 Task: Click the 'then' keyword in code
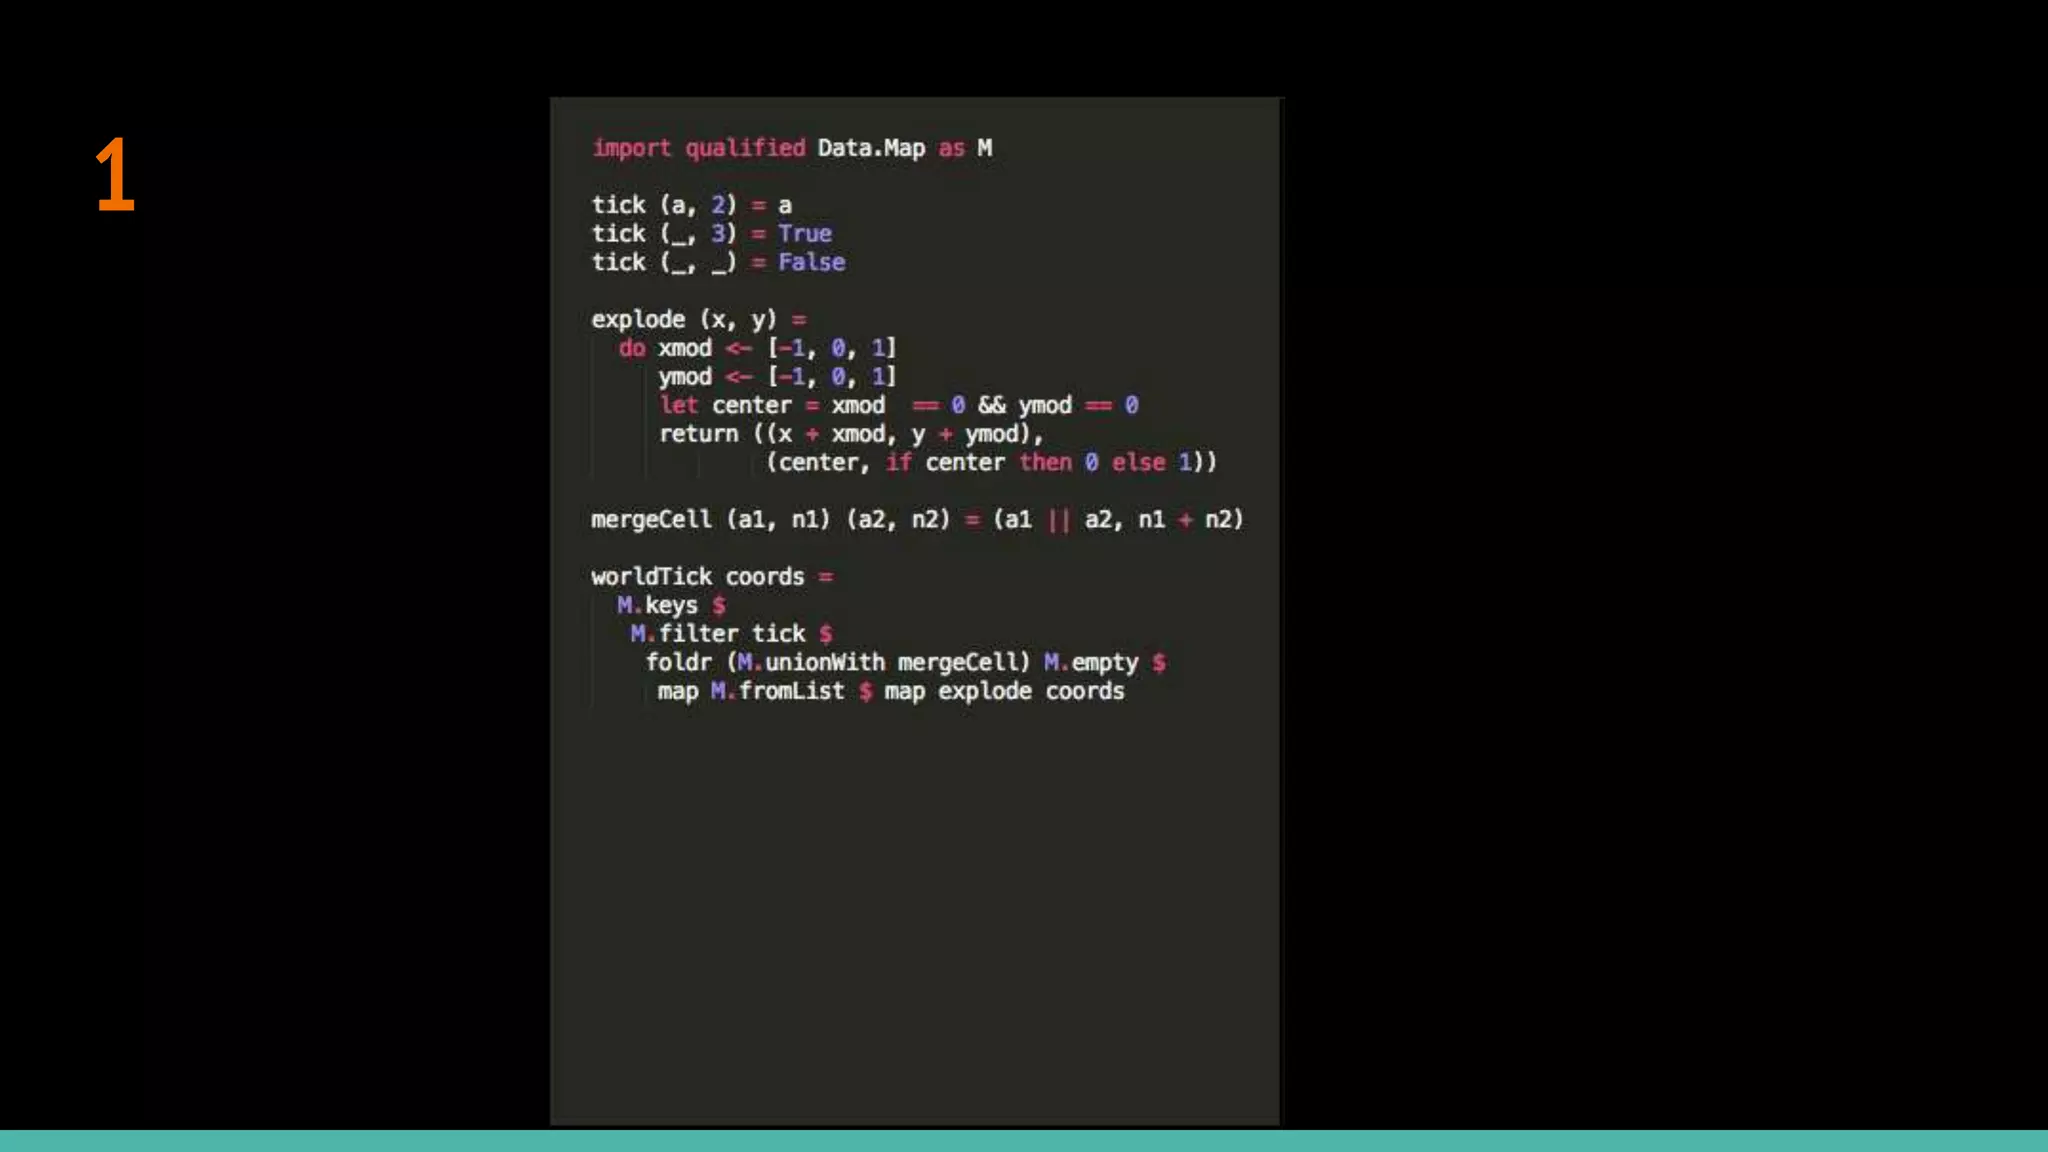[1045, 463]
